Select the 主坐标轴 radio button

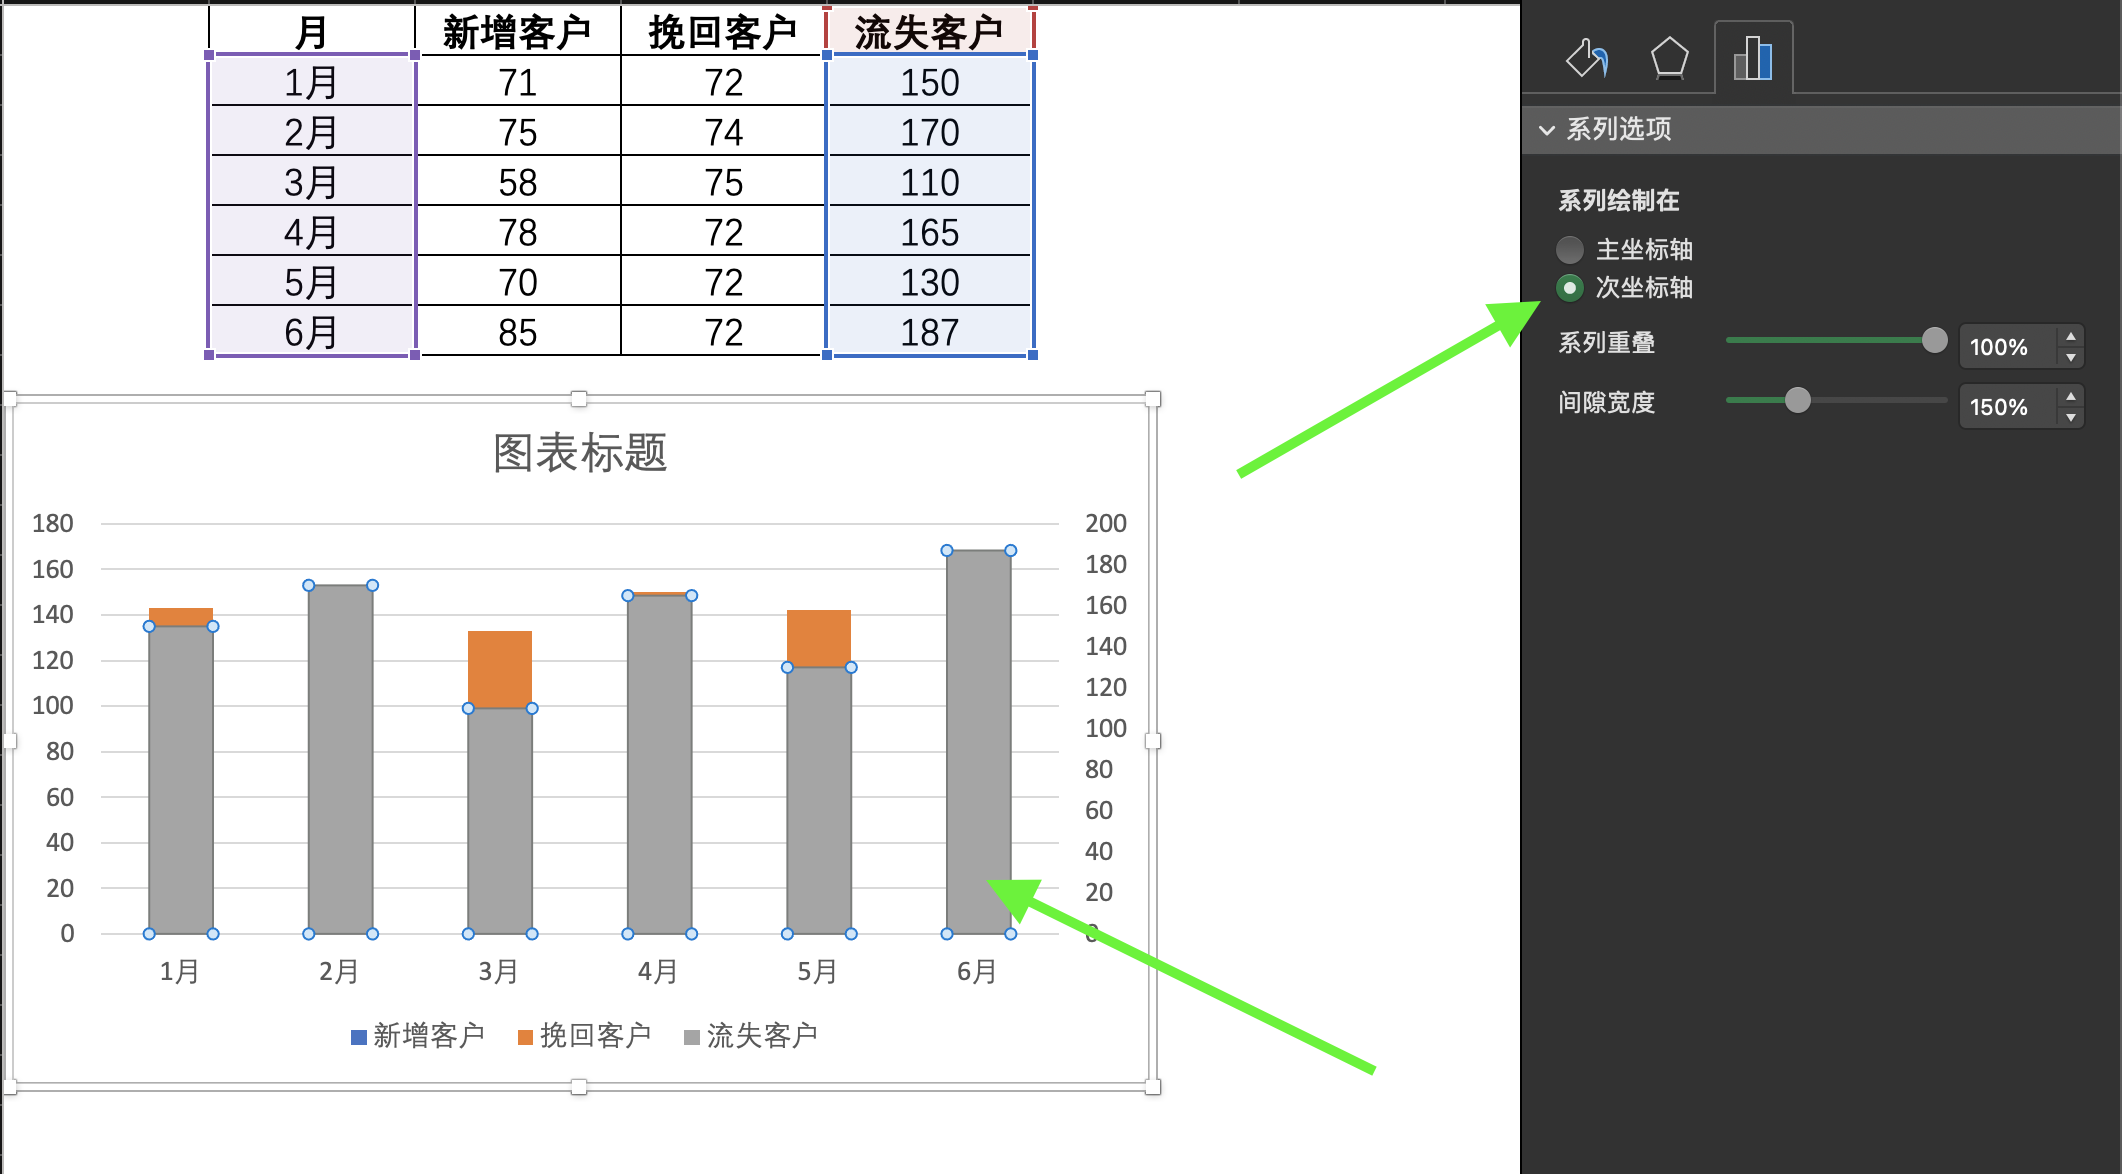[x=1572, y=250]
